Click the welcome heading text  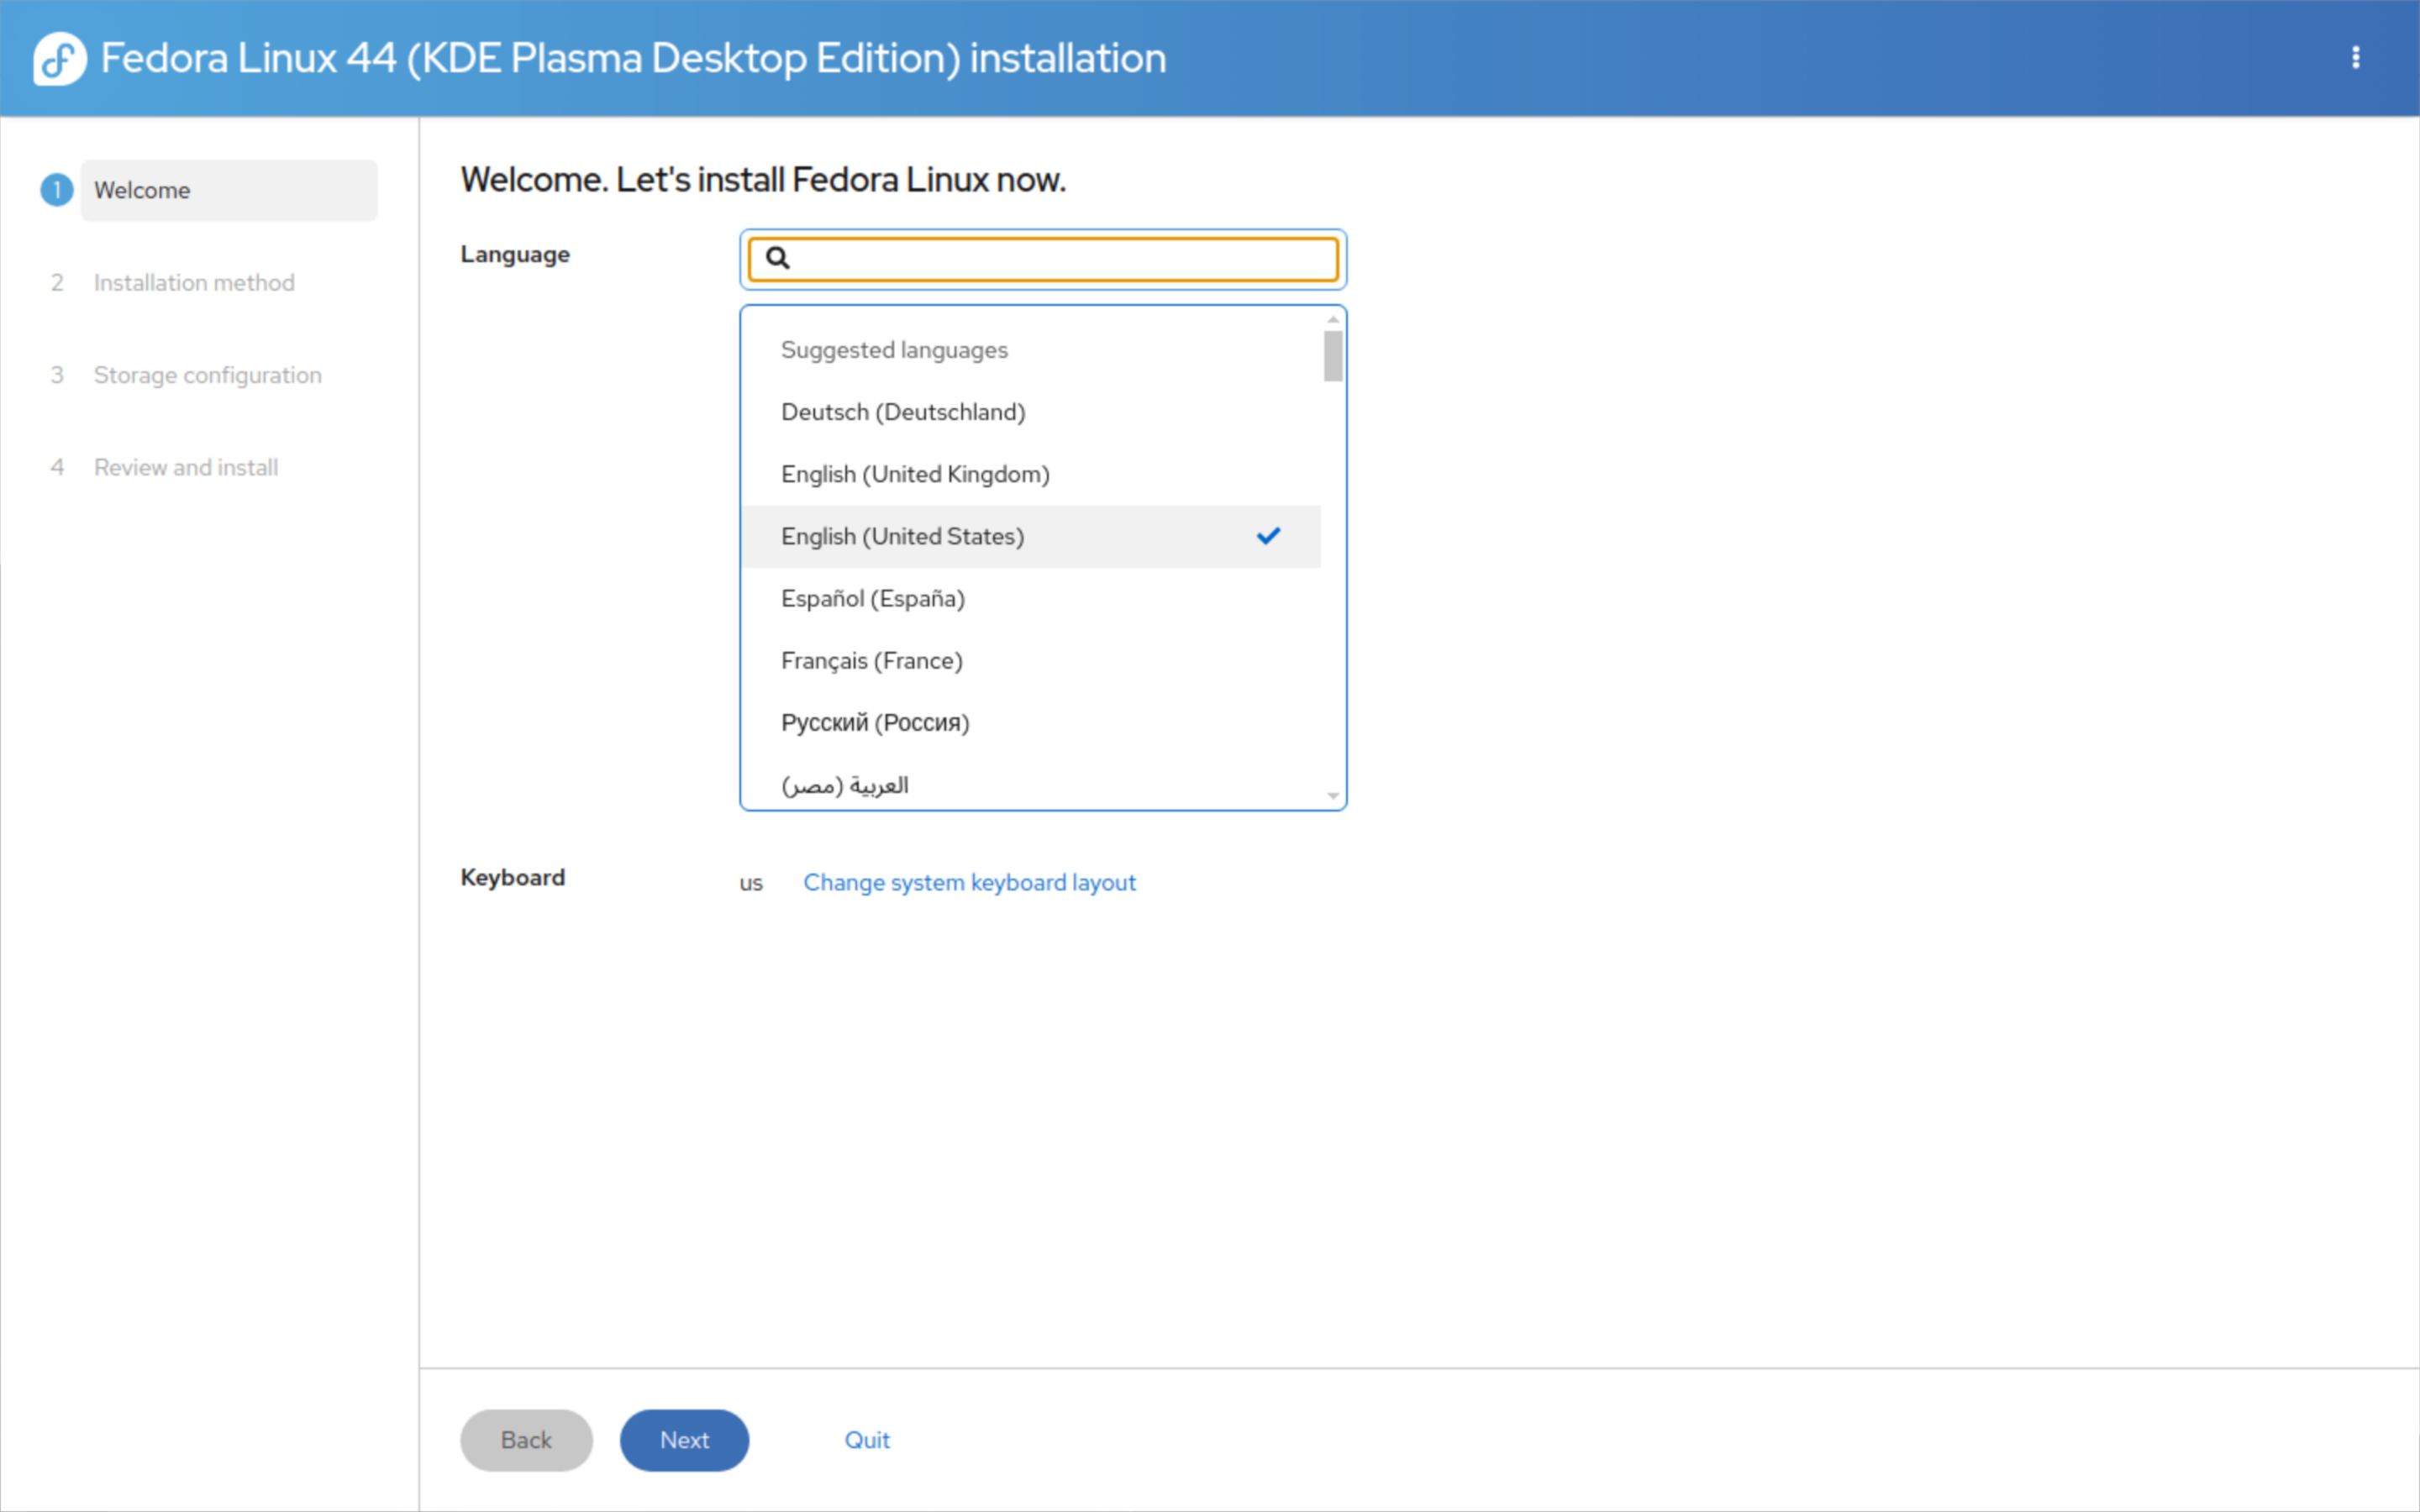click(763, 180)
